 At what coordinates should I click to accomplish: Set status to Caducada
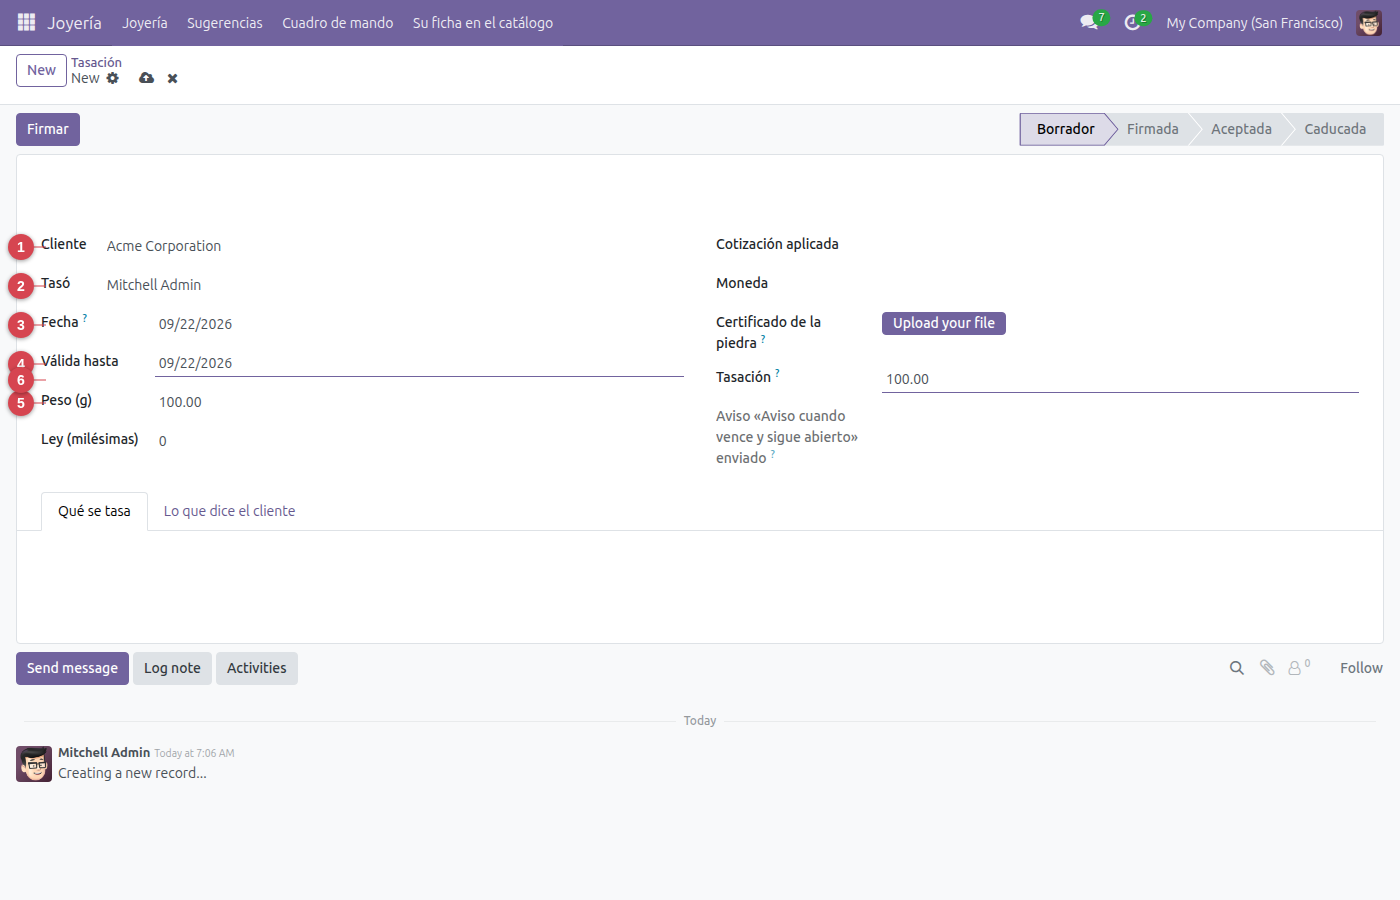1335,129
